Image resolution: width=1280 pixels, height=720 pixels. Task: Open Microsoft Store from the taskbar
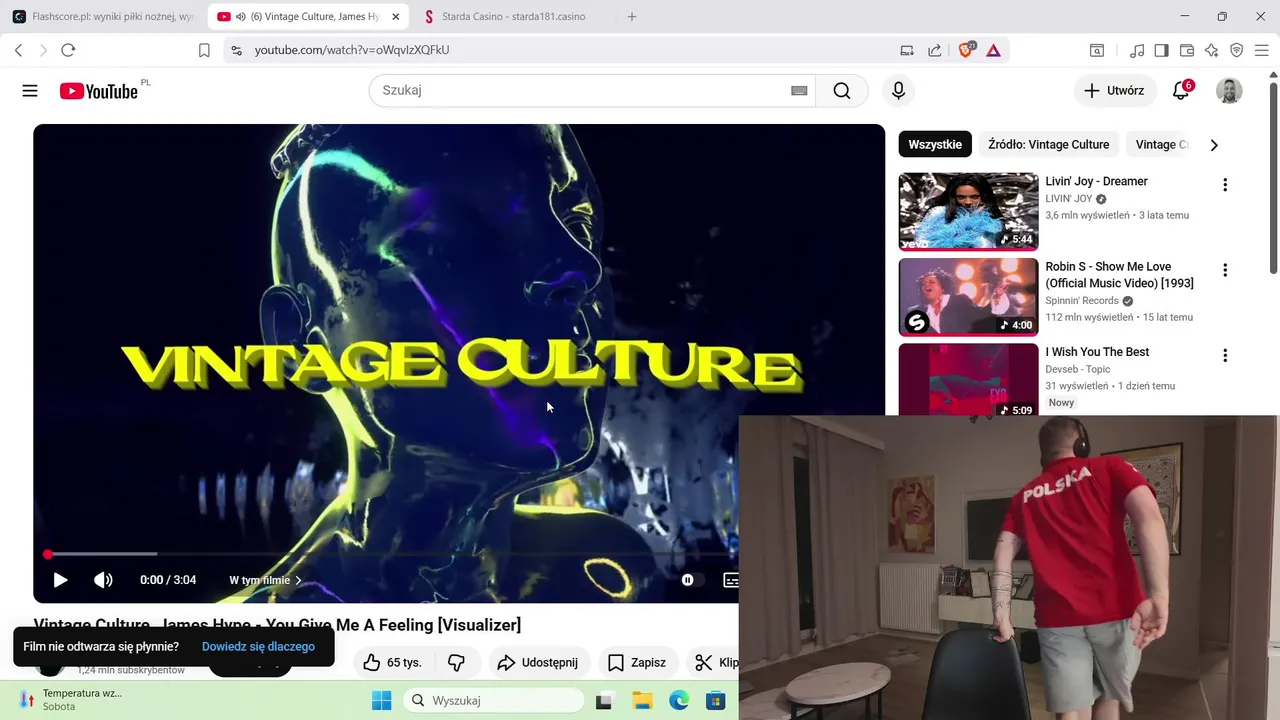(x=715, y=701)
